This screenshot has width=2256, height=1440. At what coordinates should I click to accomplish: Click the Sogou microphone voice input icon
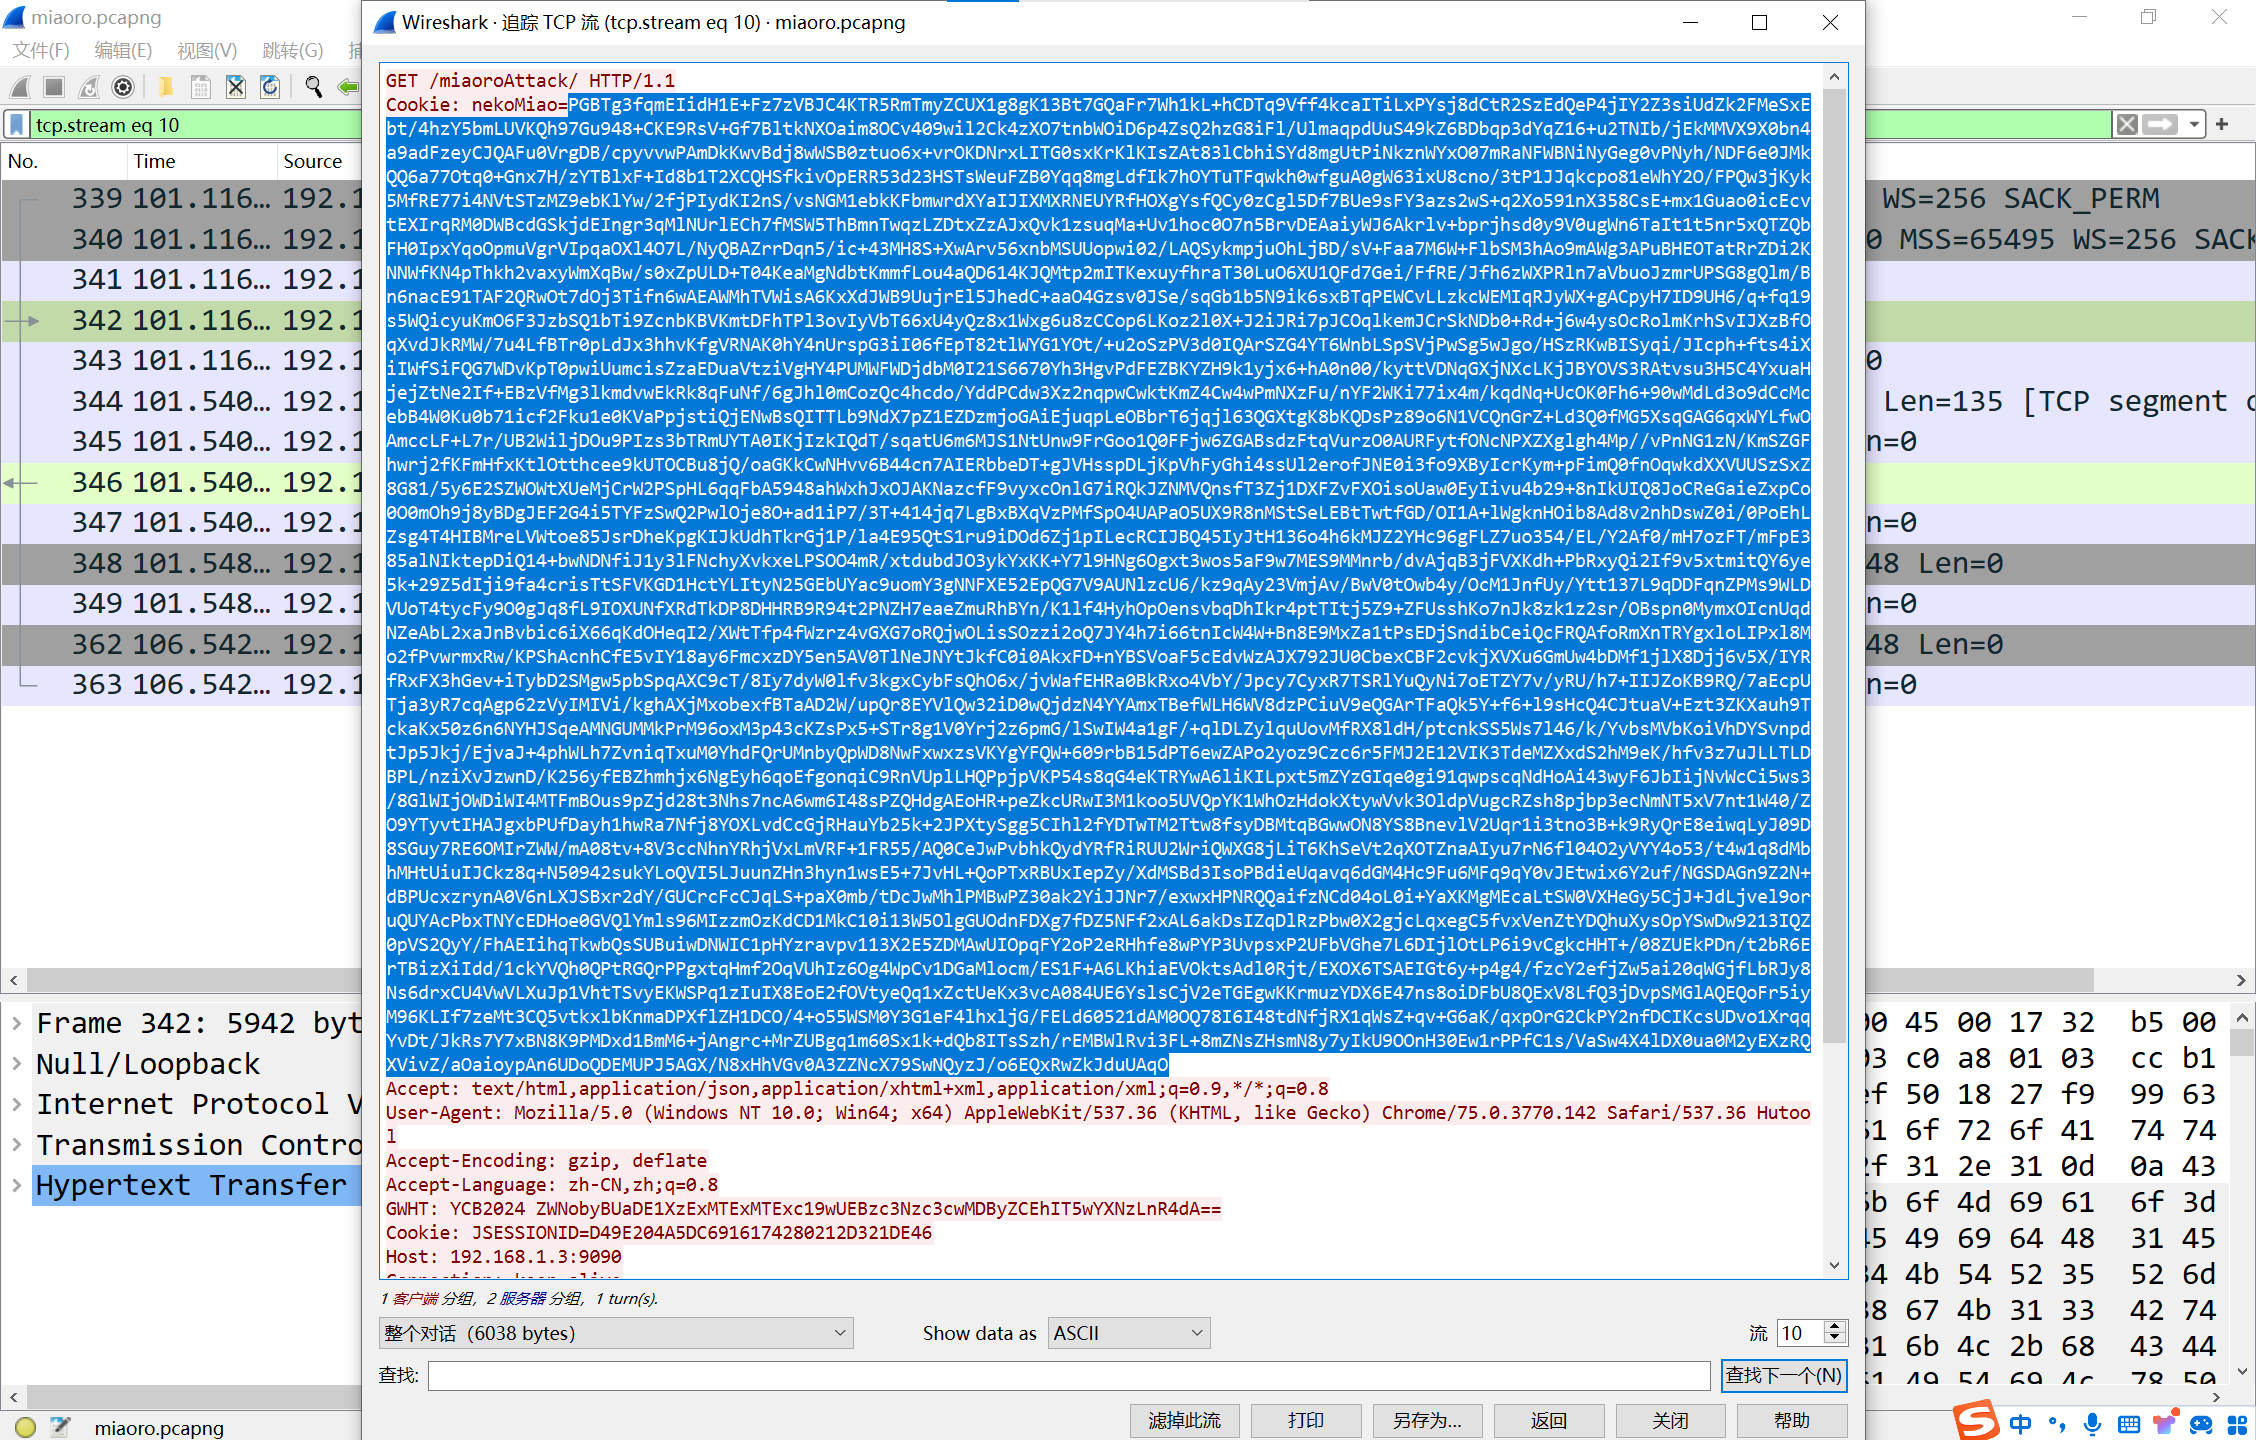[x=2092, y=1424]
